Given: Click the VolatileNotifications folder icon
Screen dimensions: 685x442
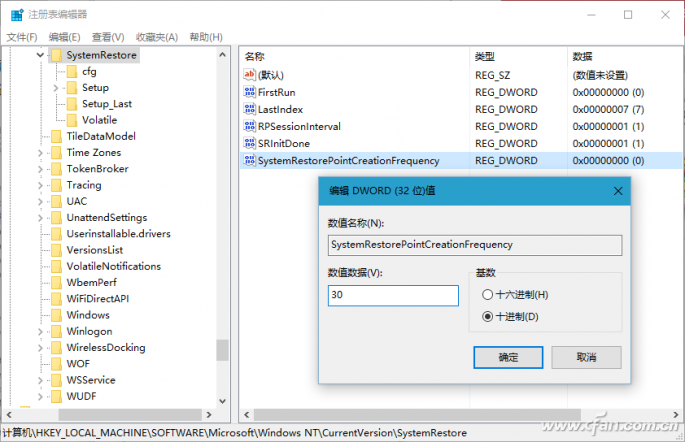Looking at the screenshot, I should [56, 266].
